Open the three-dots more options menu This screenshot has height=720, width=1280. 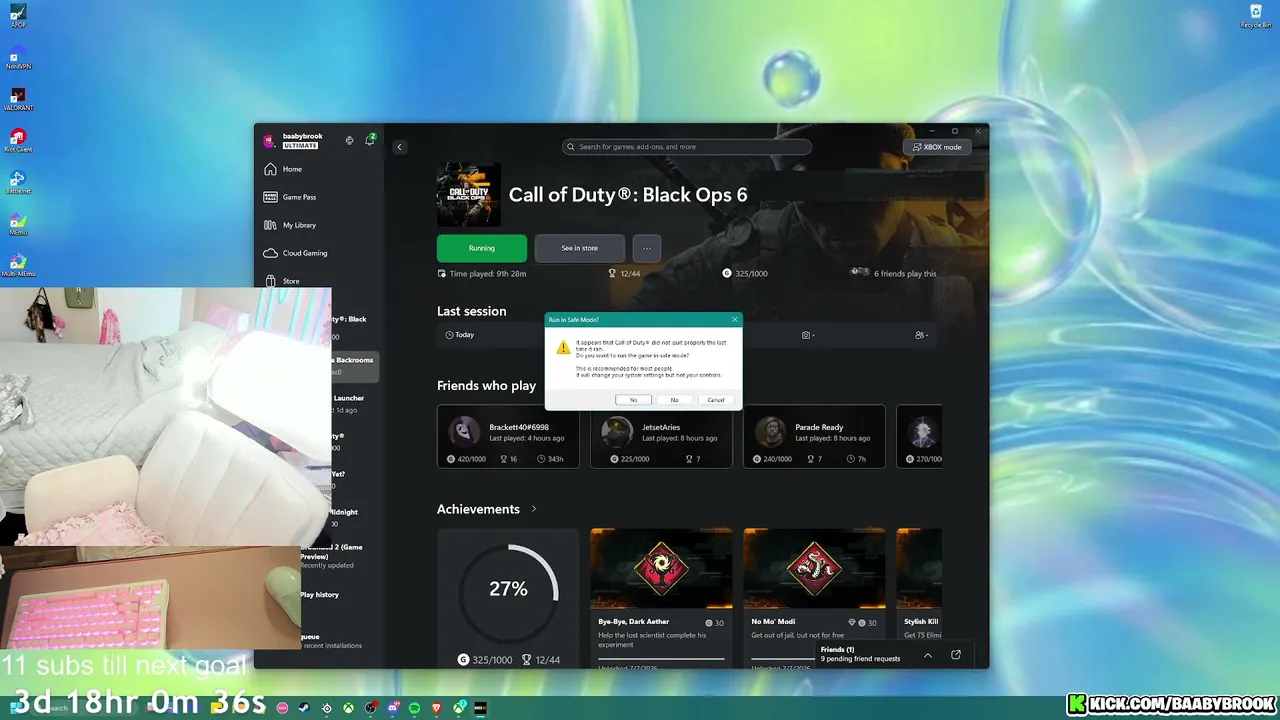coord(647,248)
